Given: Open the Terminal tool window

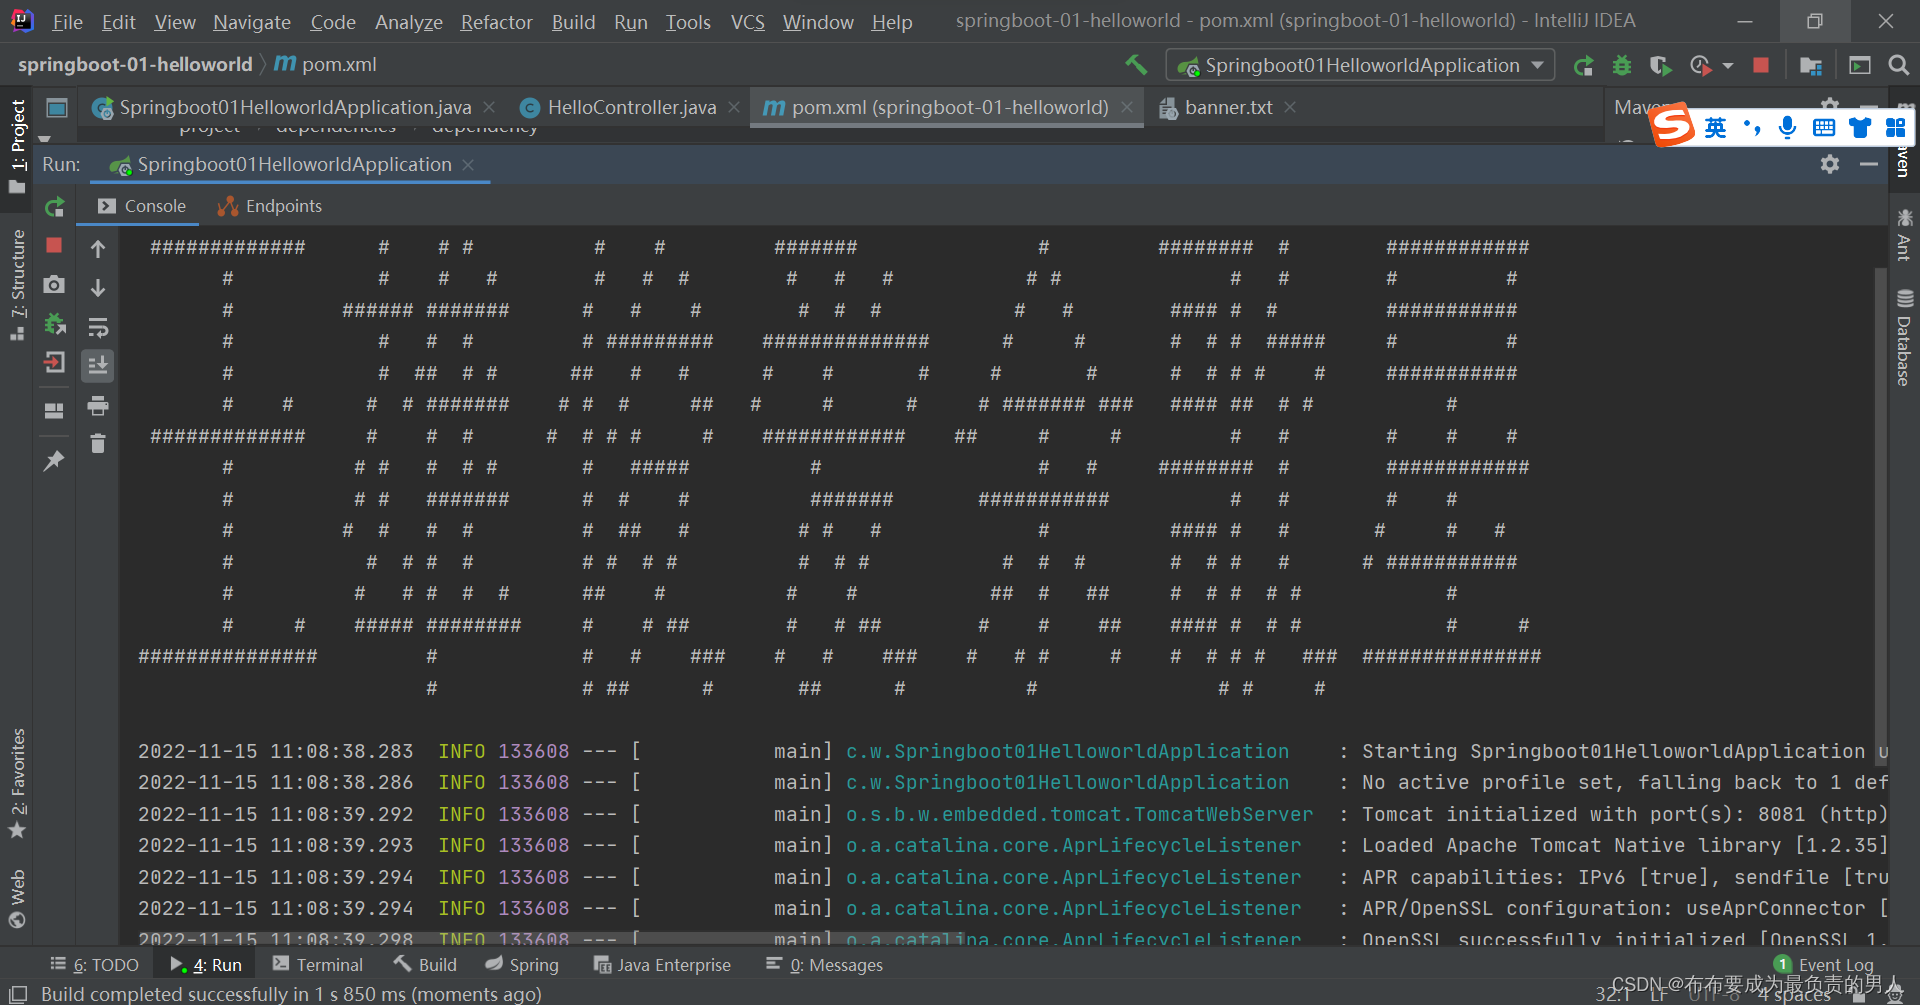Looking at the screenshot, I should 317,965.
